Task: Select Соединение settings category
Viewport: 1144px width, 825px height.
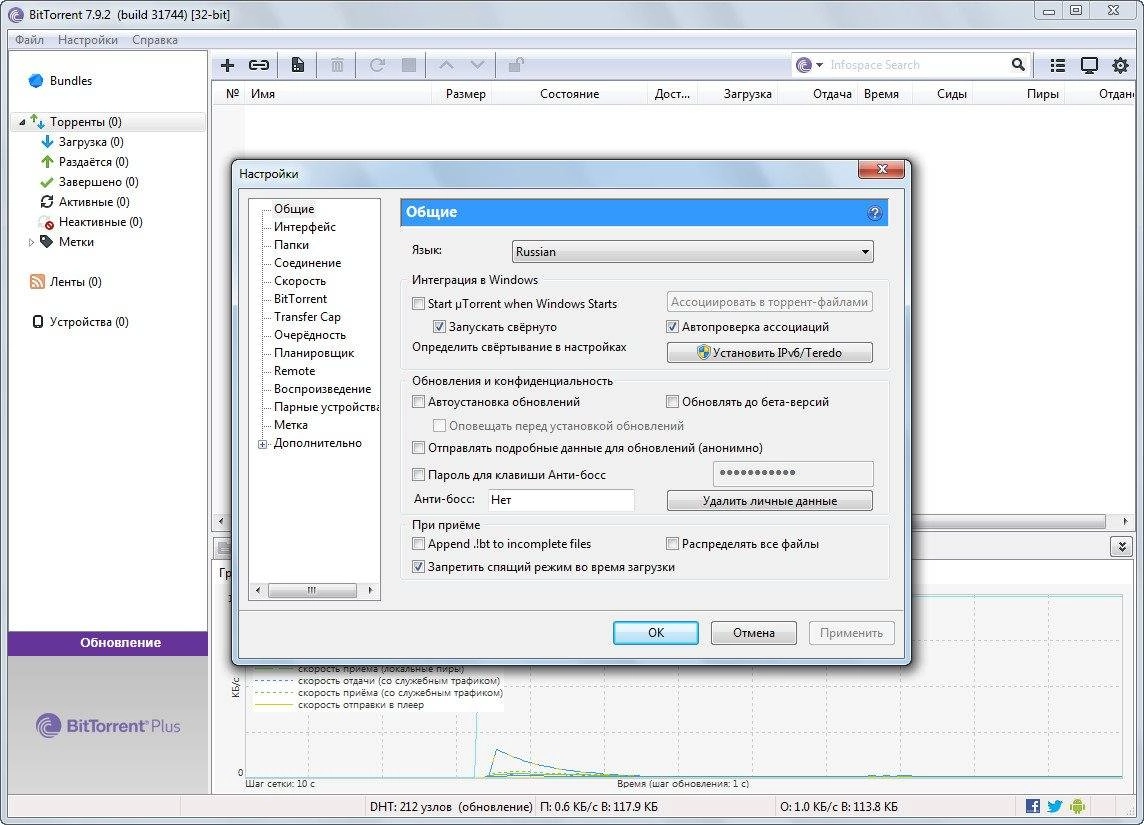Action: click(x=307, y=263)
